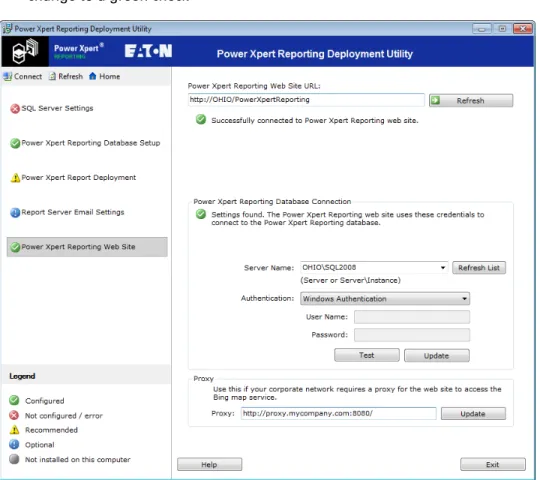Click the Help button
Image resolution: width=540 pixels, height=480 pixels.
pos(209,465)
